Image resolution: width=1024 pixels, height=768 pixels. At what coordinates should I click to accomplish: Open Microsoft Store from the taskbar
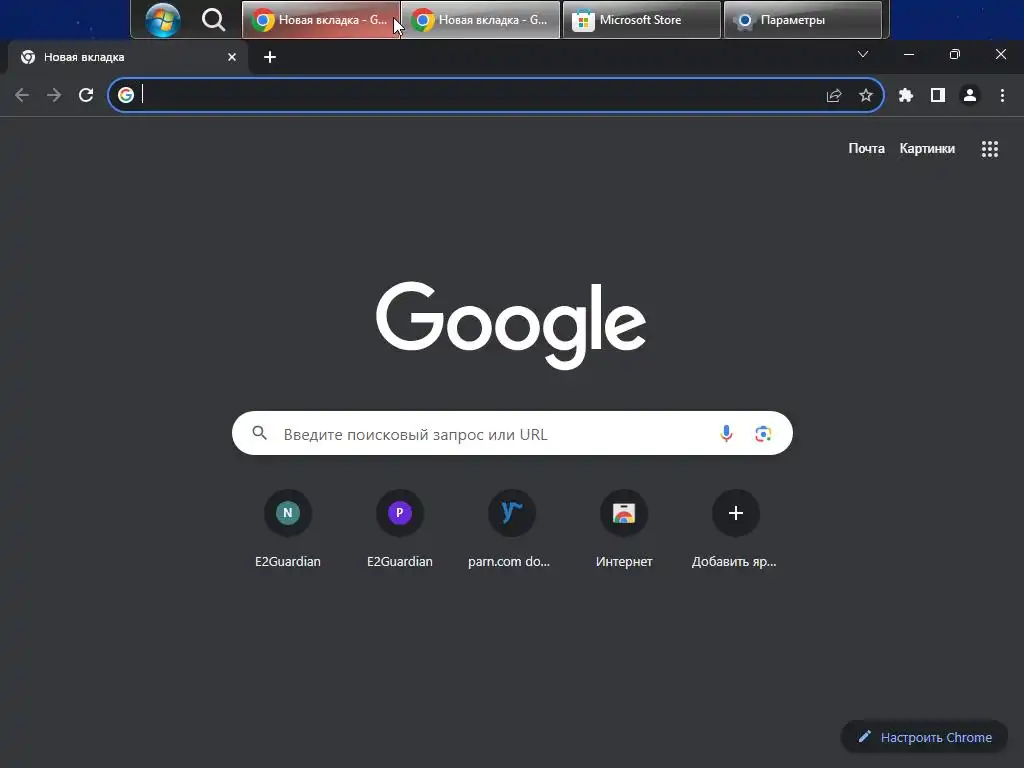pyautogui.click(x=641, y=20)
